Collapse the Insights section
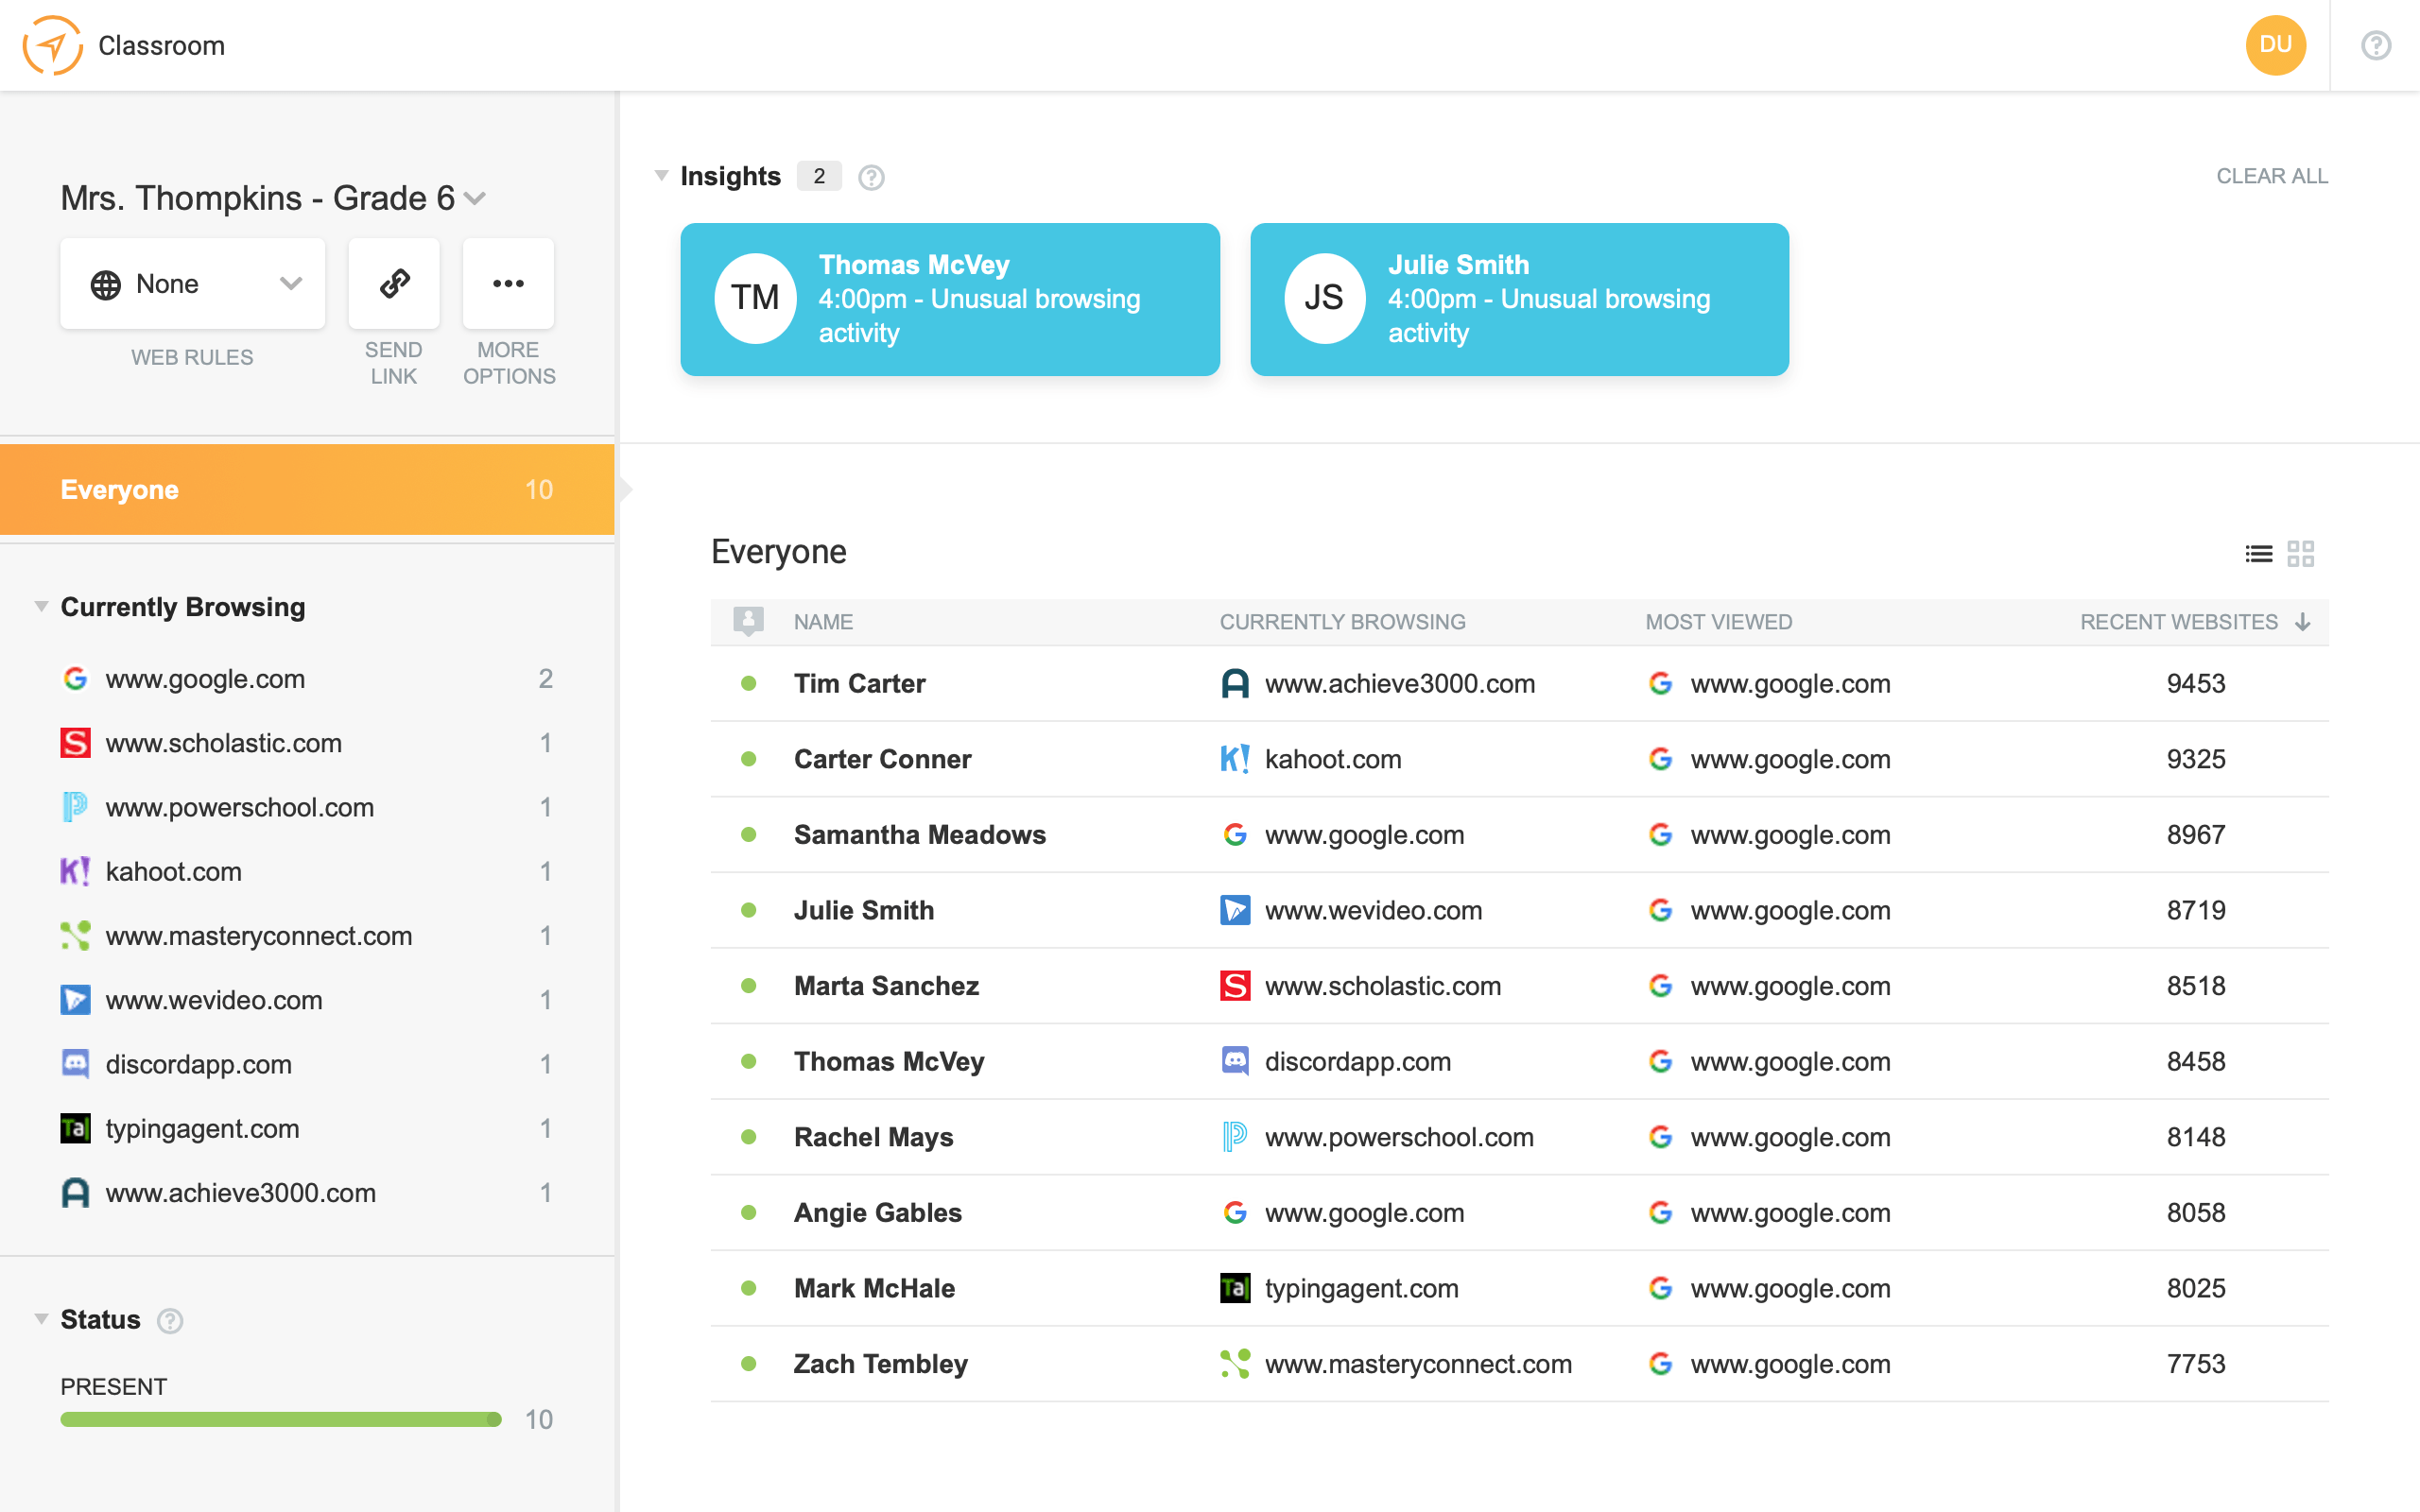2420x1512 pixels. tap(661, 175)
